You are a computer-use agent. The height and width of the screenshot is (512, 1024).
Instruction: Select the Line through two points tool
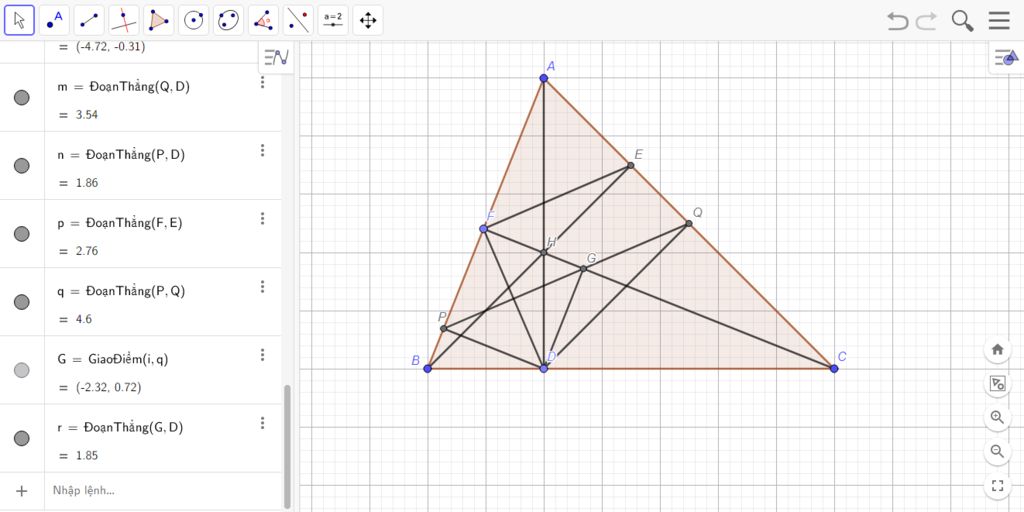pyautogui.click(x=89, y=20)
